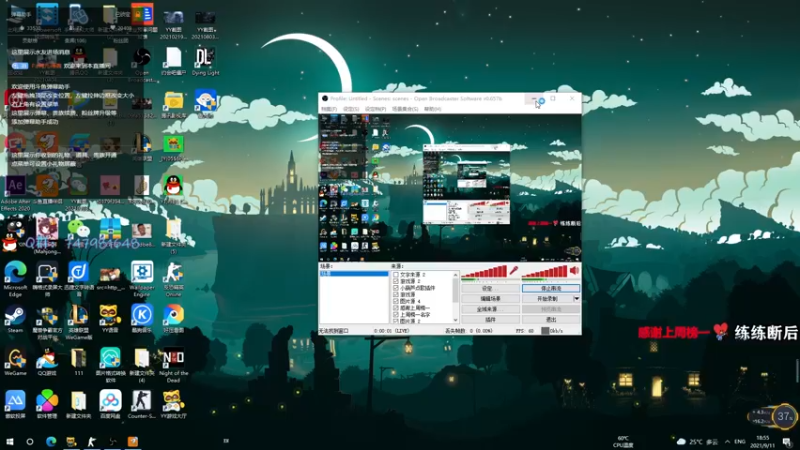Select the highlighted scene in 场景 list
Screen dimensions: 800x450
click(354, 273)
